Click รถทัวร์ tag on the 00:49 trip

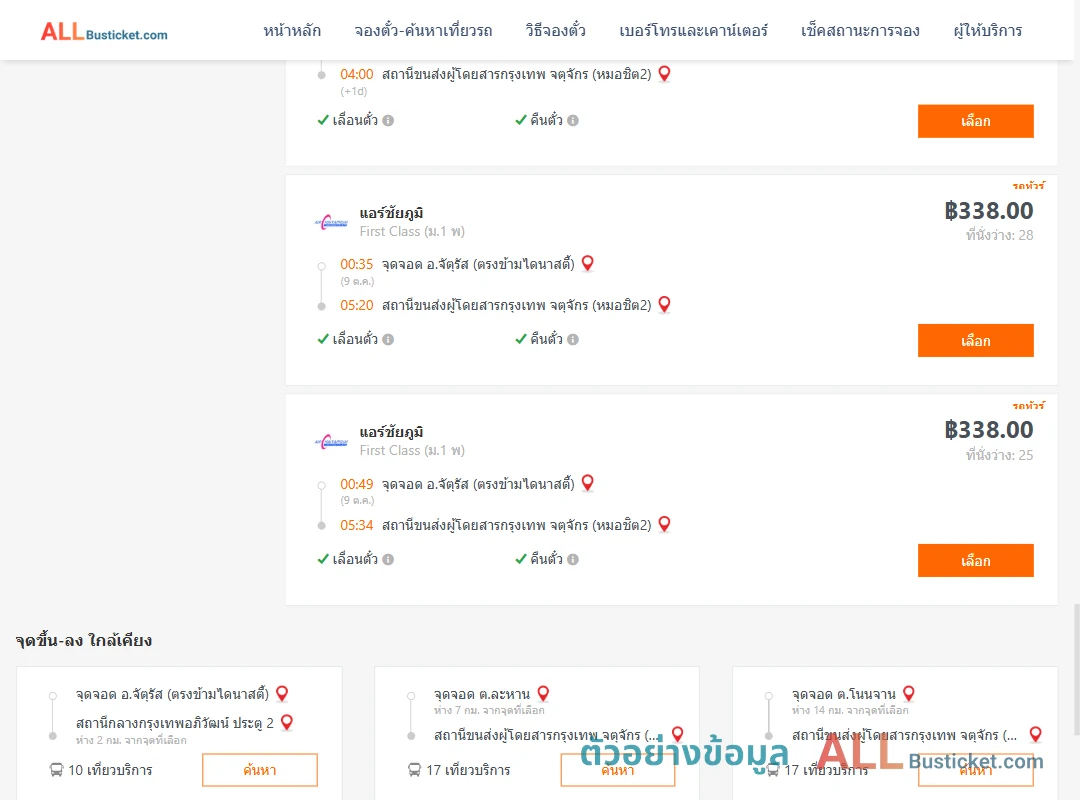coord(1028,405)
